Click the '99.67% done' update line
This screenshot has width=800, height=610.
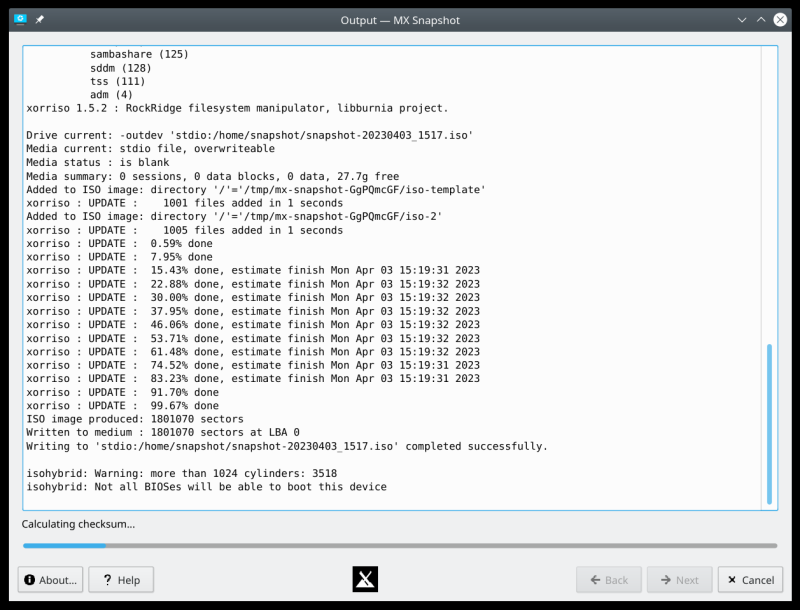point(122,405)
